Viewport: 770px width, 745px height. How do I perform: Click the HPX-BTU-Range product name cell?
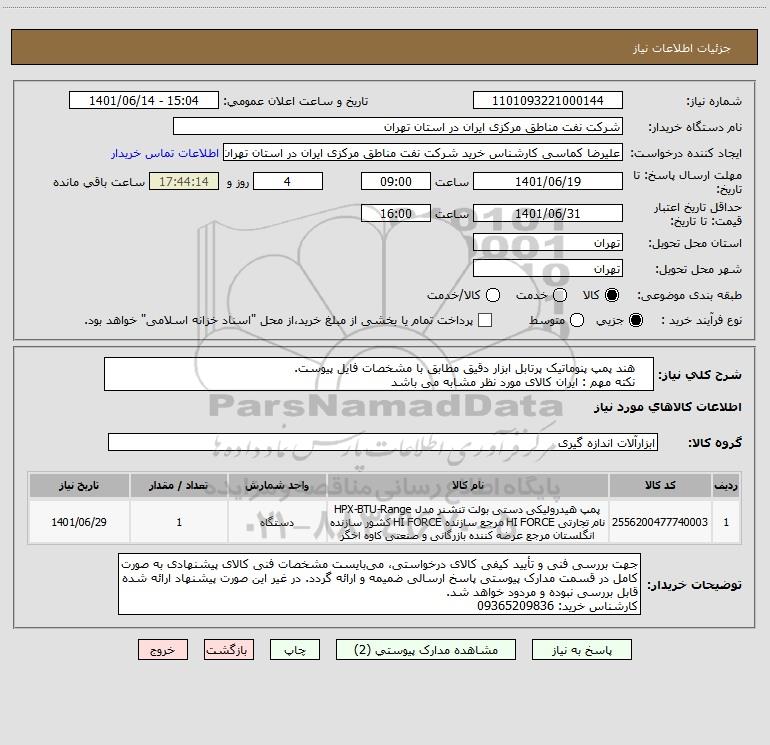(x=468, y=522)
